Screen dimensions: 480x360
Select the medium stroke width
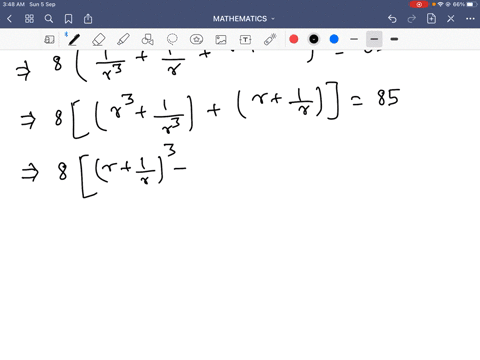[x=374, y=39]
